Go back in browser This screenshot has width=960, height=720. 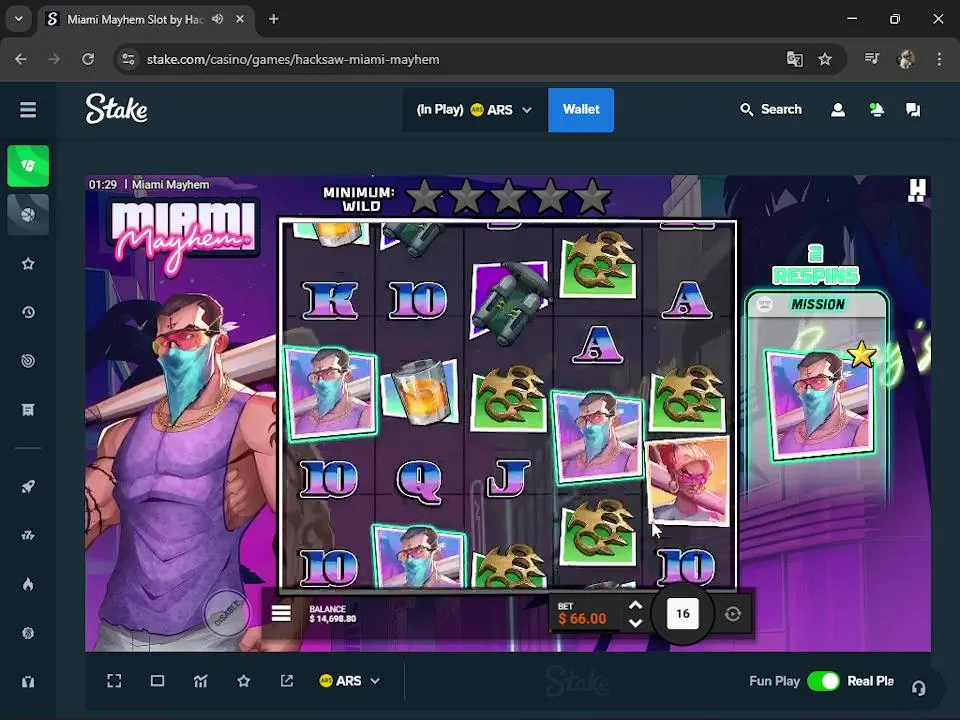coord(21,59)
